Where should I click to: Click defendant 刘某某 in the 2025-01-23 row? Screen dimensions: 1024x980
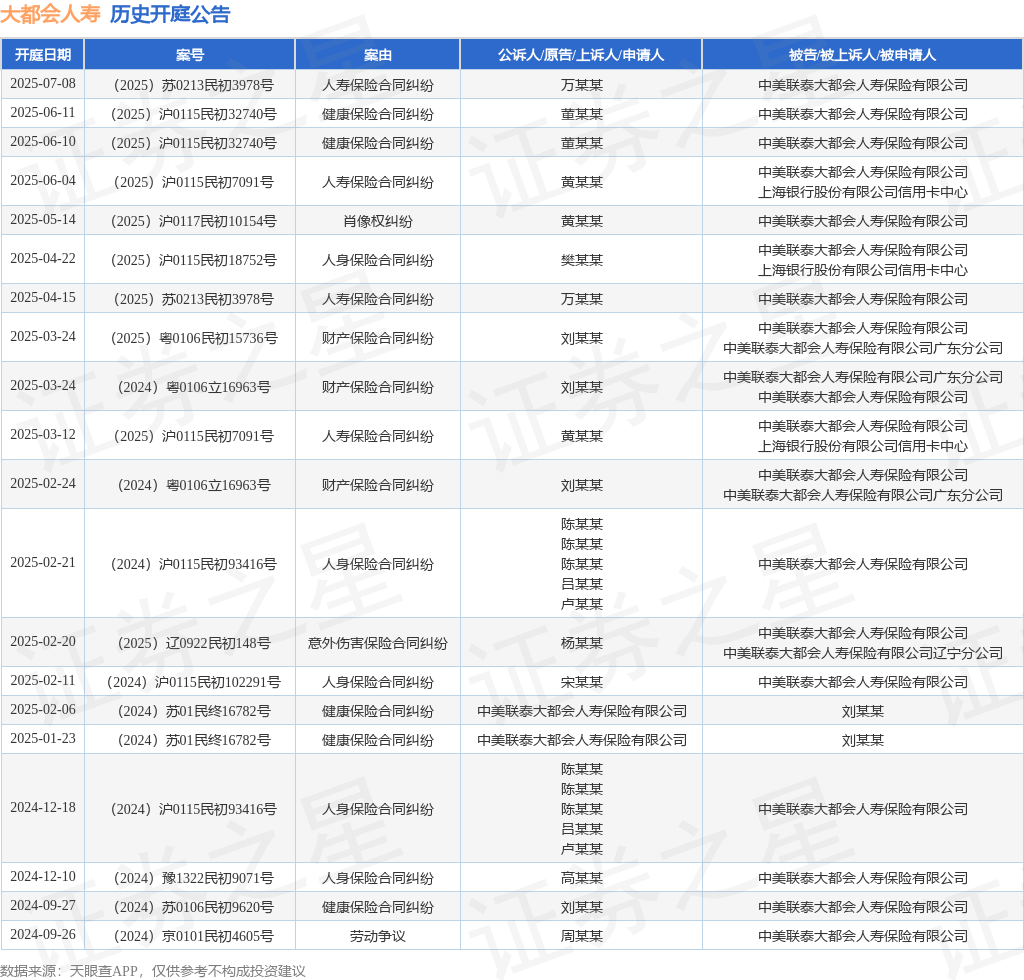pyautogui.click(x=862, y=740)
